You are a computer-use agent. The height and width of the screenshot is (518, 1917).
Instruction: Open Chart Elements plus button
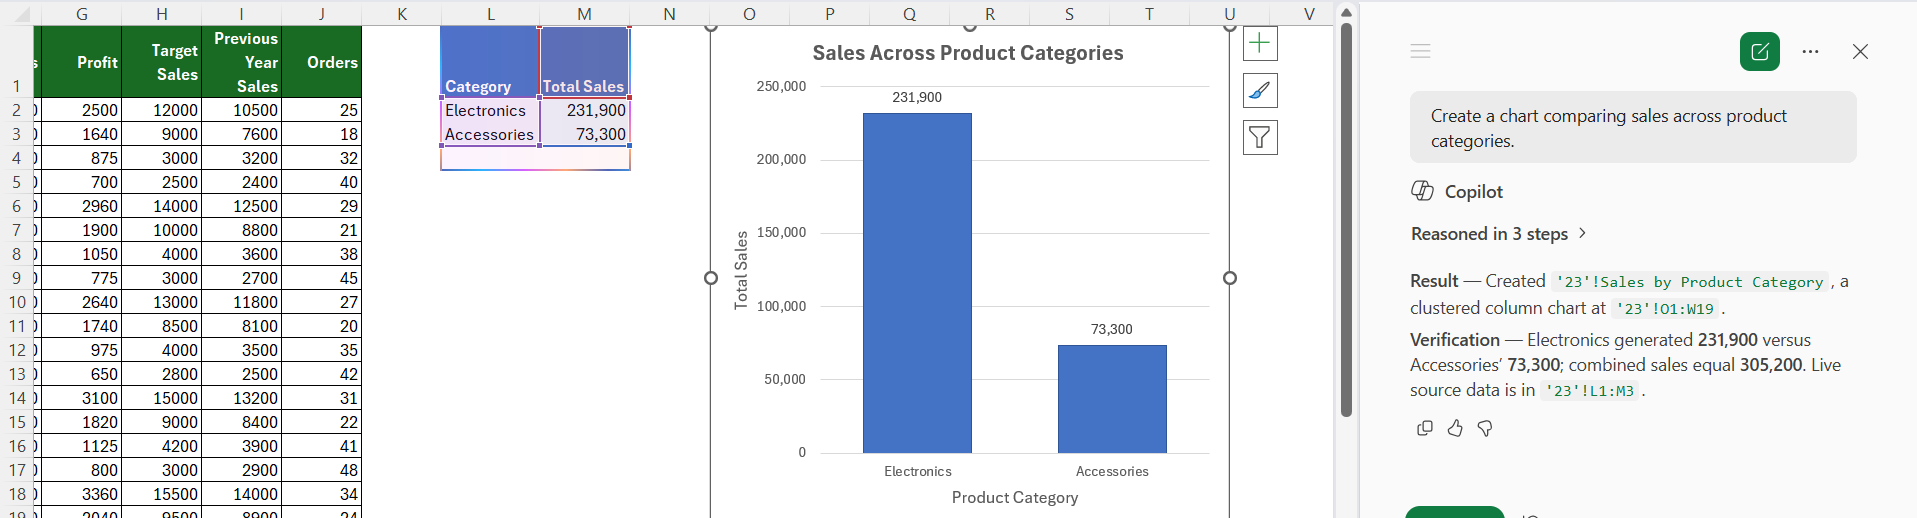coord(1260,43)
